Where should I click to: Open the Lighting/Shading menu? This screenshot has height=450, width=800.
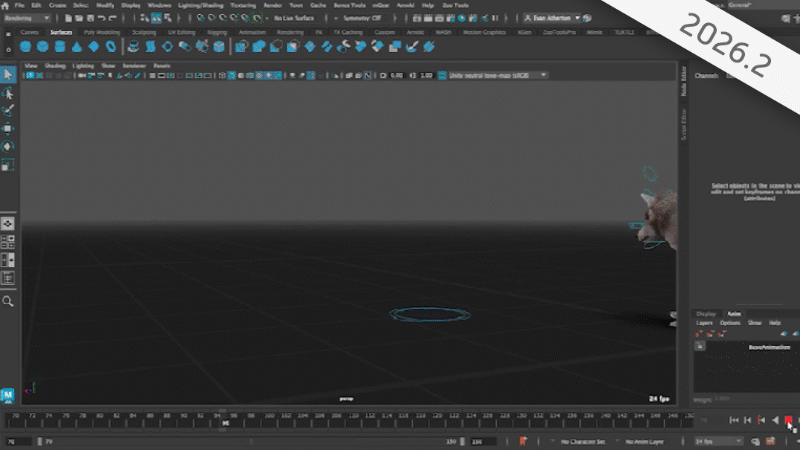[201, 6]
